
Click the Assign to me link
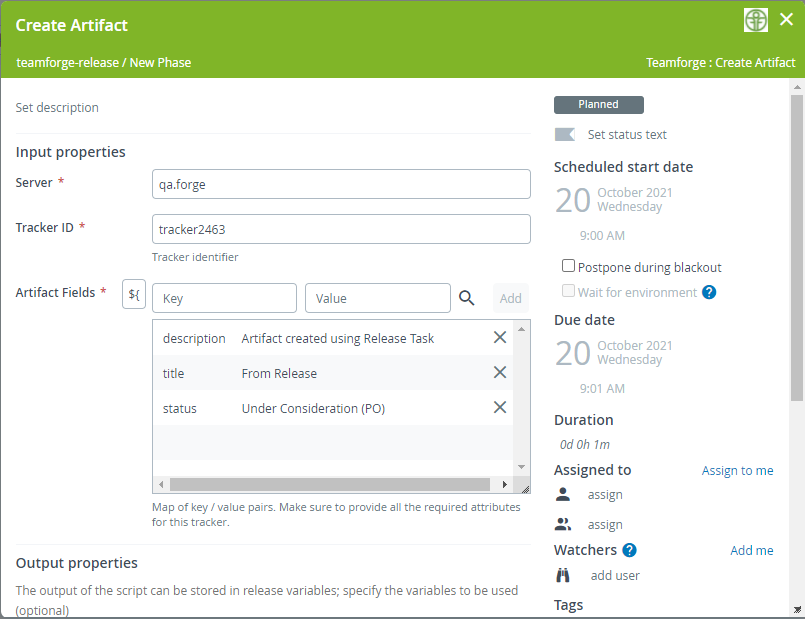(x=737, y=470)
